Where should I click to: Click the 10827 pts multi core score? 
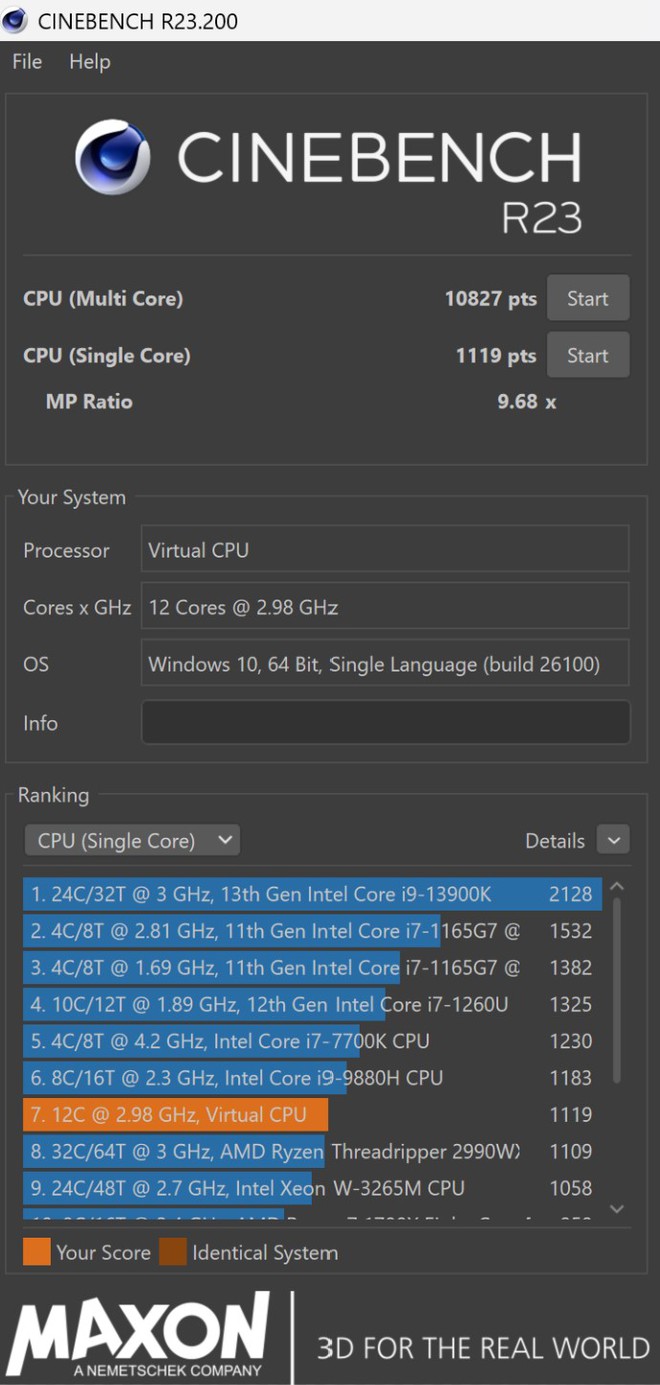coord(490,298)
